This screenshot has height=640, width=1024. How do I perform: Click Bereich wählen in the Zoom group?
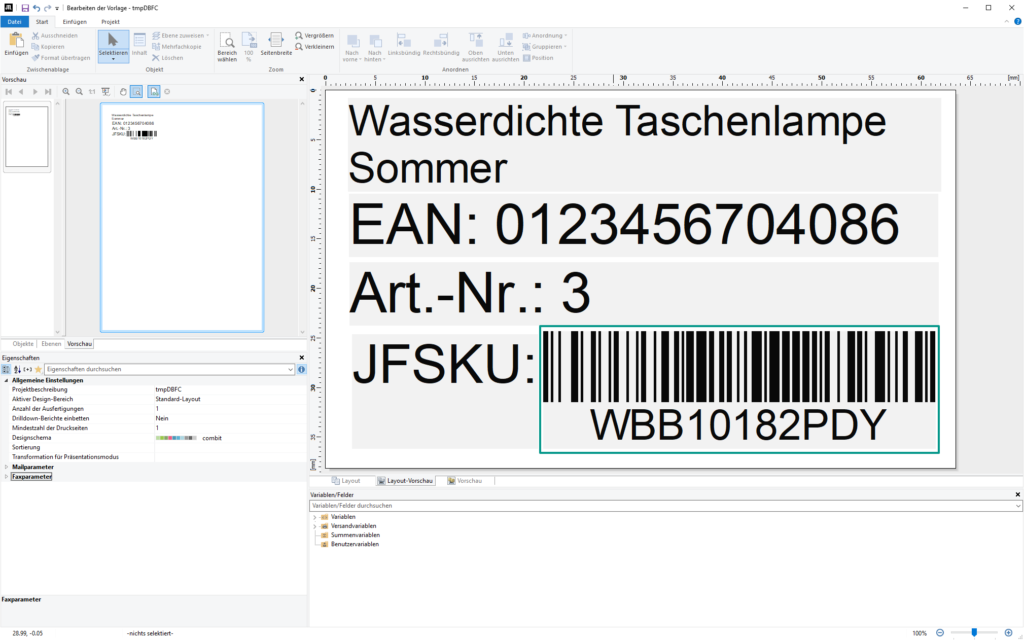click(228, 45)
